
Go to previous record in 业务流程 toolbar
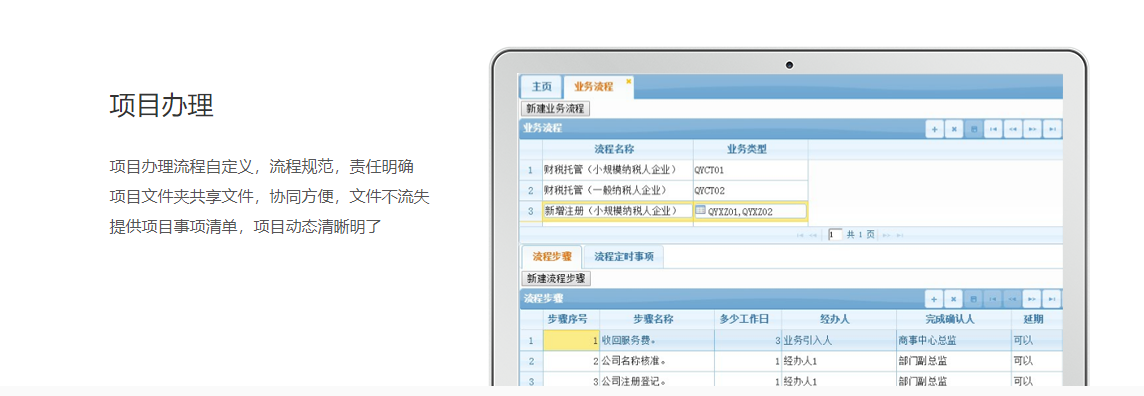tap(1013, 130)
